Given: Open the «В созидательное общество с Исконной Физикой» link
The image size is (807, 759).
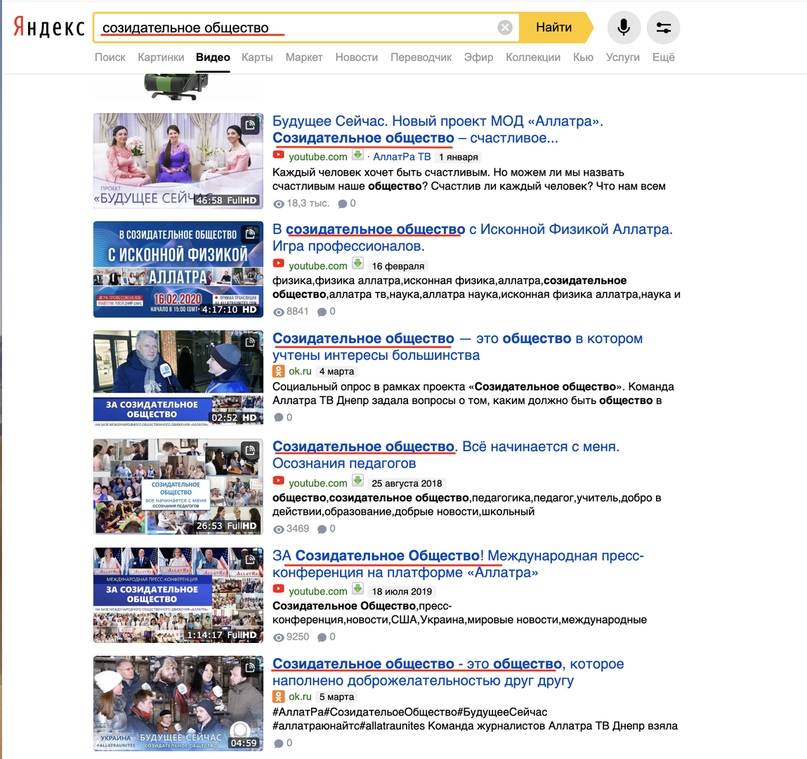Looking at the screenshot, I should (472, 237).
